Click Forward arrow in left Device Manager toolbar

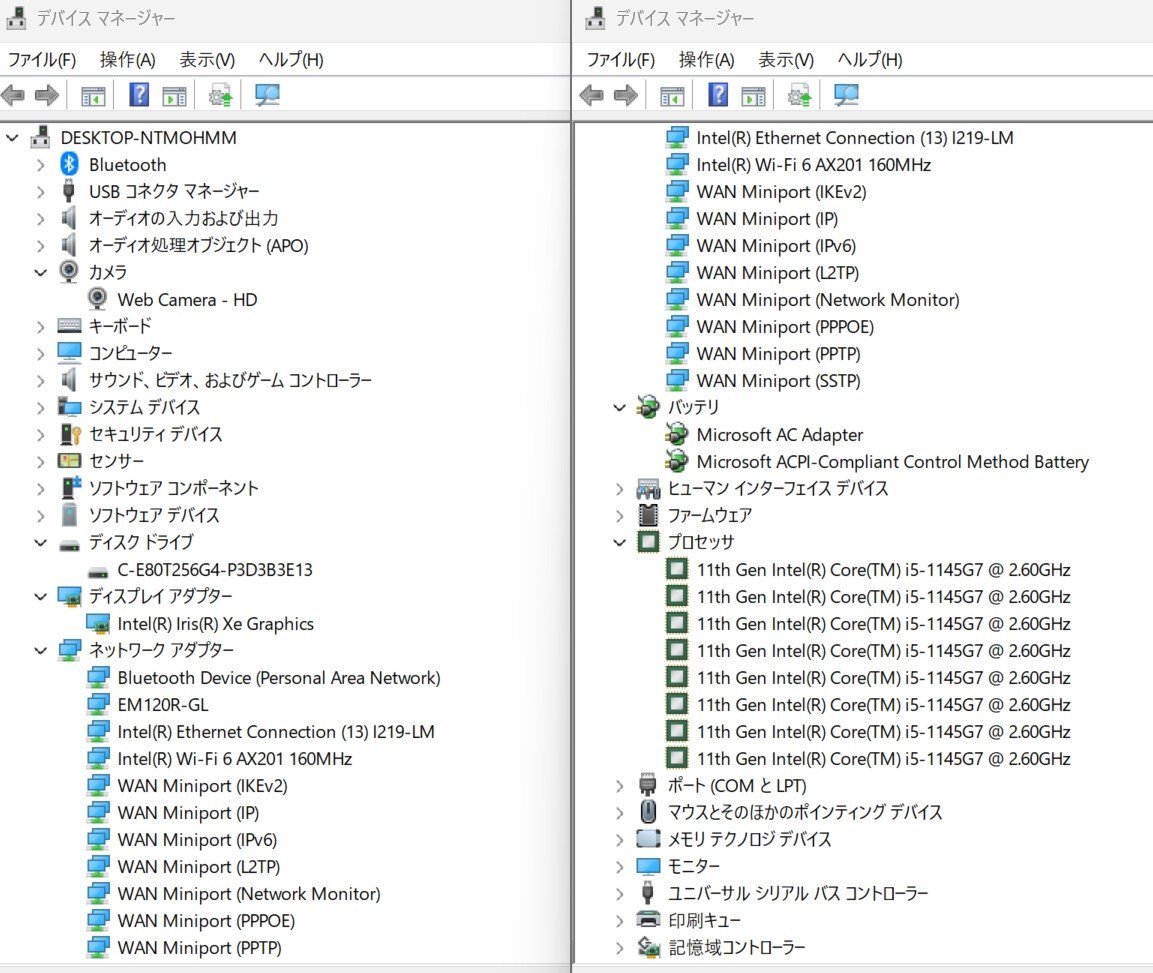click(46, 95)
